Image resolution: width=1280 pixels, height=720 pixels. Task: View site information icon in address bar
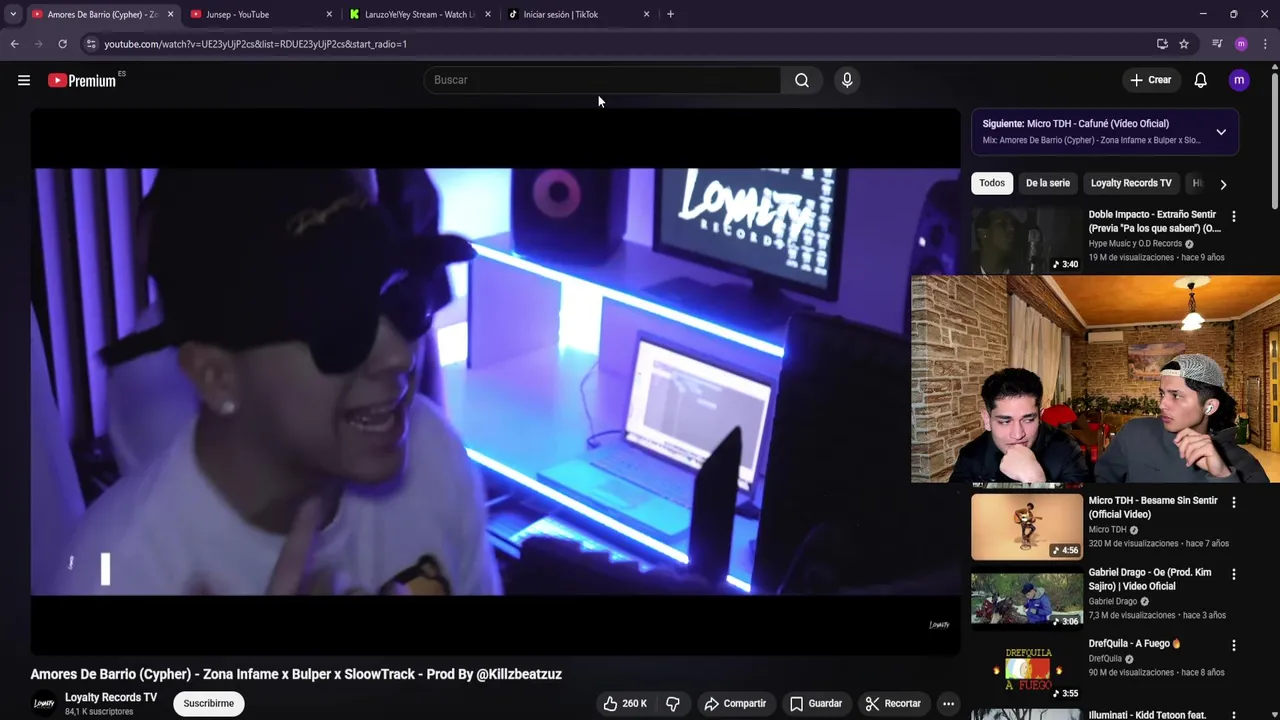click(91, 44)
